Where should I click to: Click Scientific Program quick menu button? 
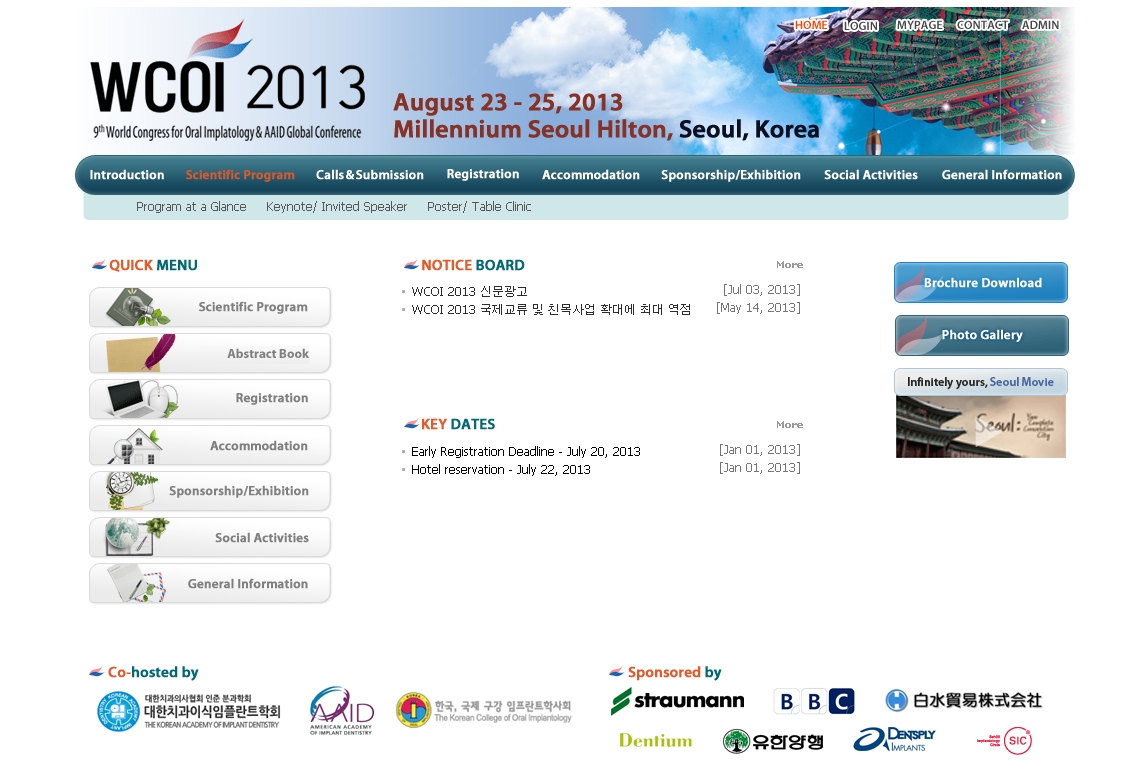coord(210,307)
